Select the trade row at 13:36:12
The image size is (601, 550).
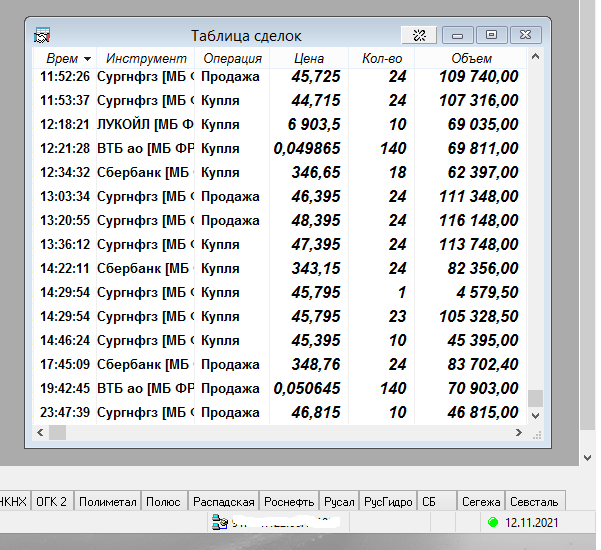(x=280, y=244)
